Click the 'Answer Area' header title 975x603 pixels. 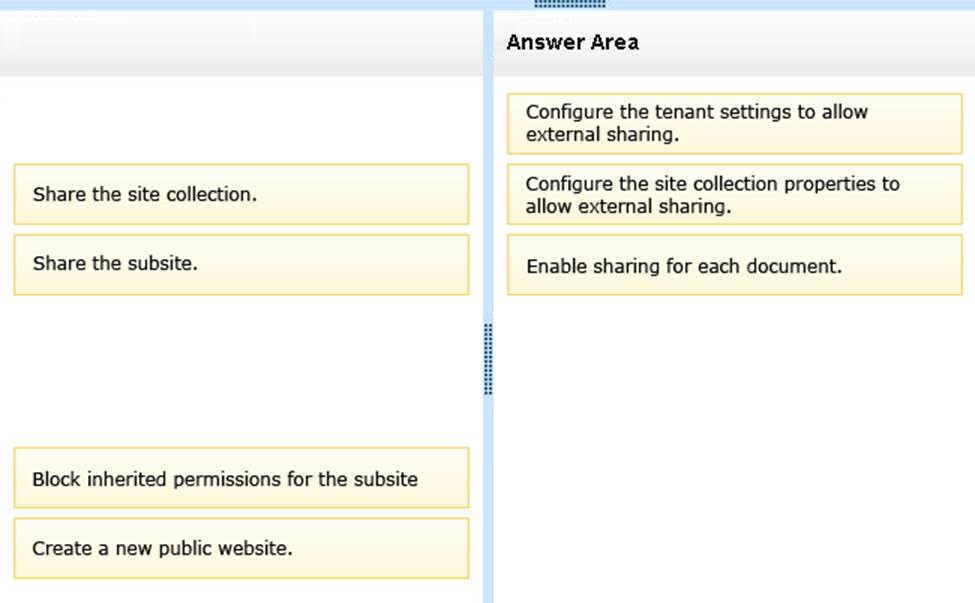572,42
